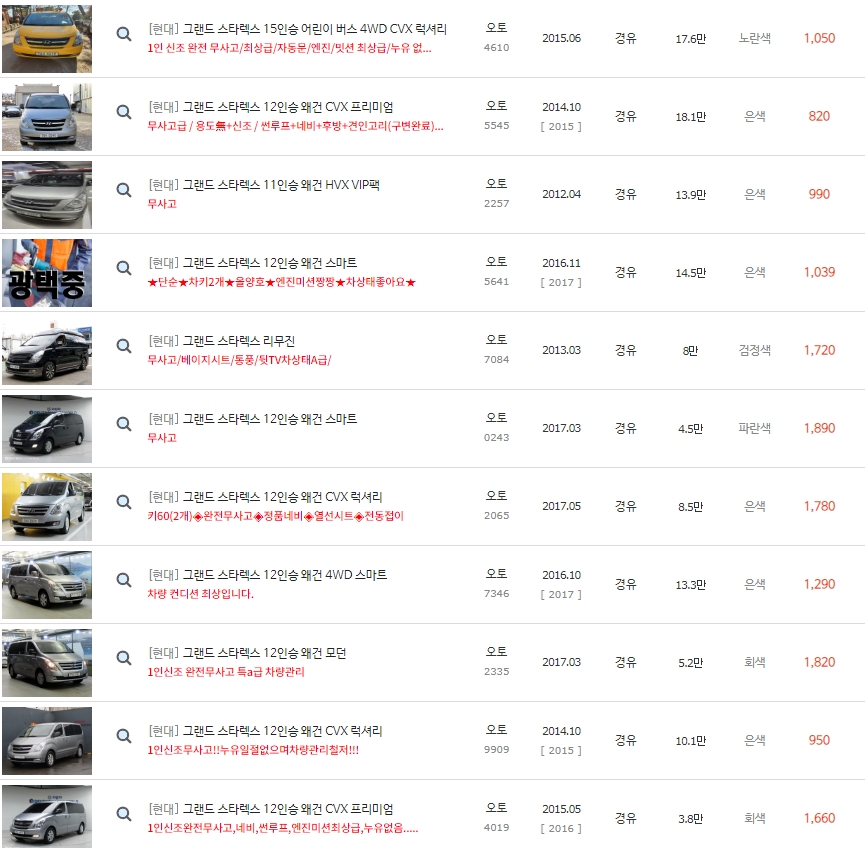The image size is (865, 848).
Task: Open the 그랜드 스타렉스 15인승 어린이 버스 listing title
Action: [300, 28]
